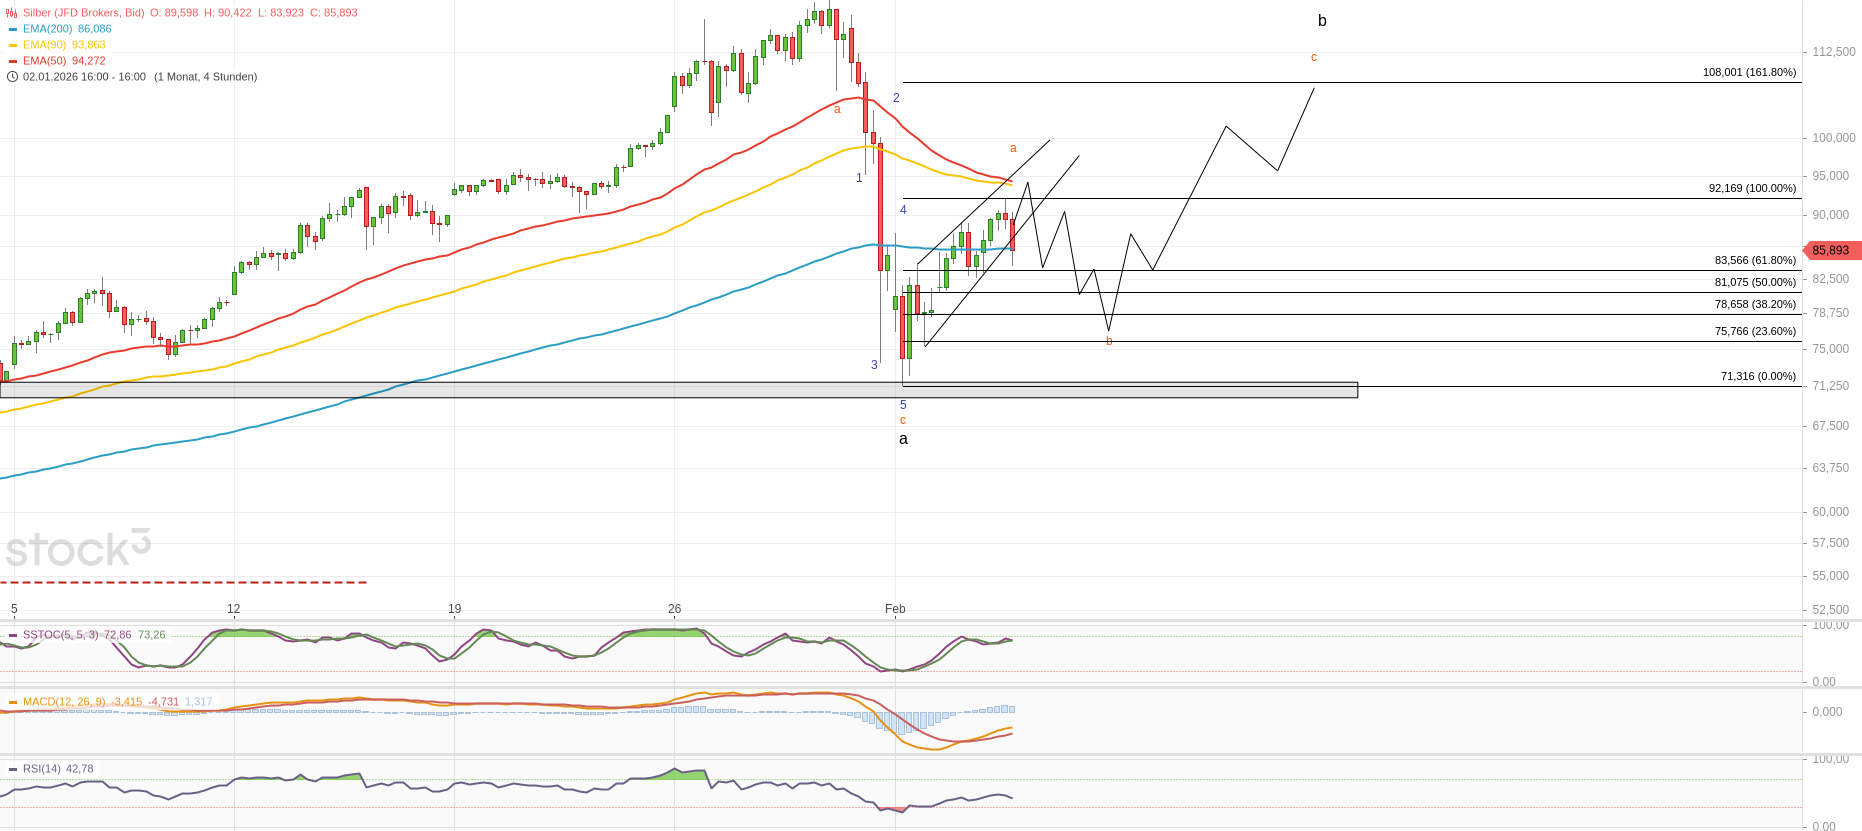Click the 71,316 (0.00%) Fibonacci label
The height and width of the screenshot is (831, 1862).
tap(1758, 377)
